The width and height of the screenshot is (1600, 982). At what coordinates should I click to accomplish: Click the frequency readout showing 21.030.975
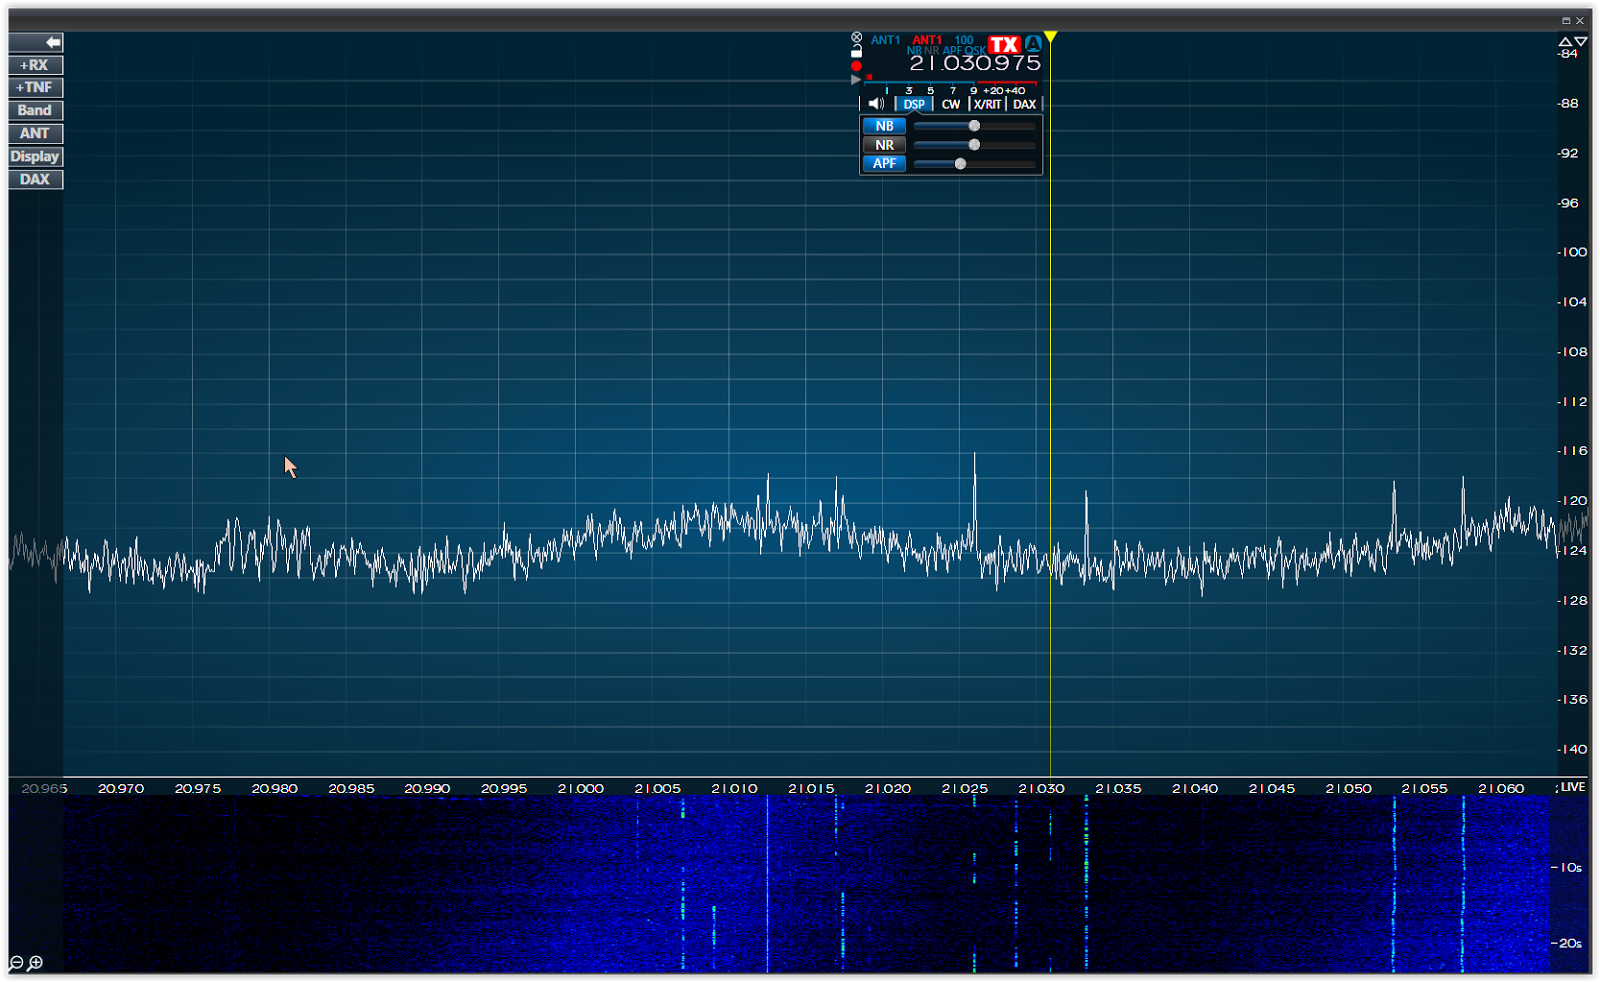(974, 64)
